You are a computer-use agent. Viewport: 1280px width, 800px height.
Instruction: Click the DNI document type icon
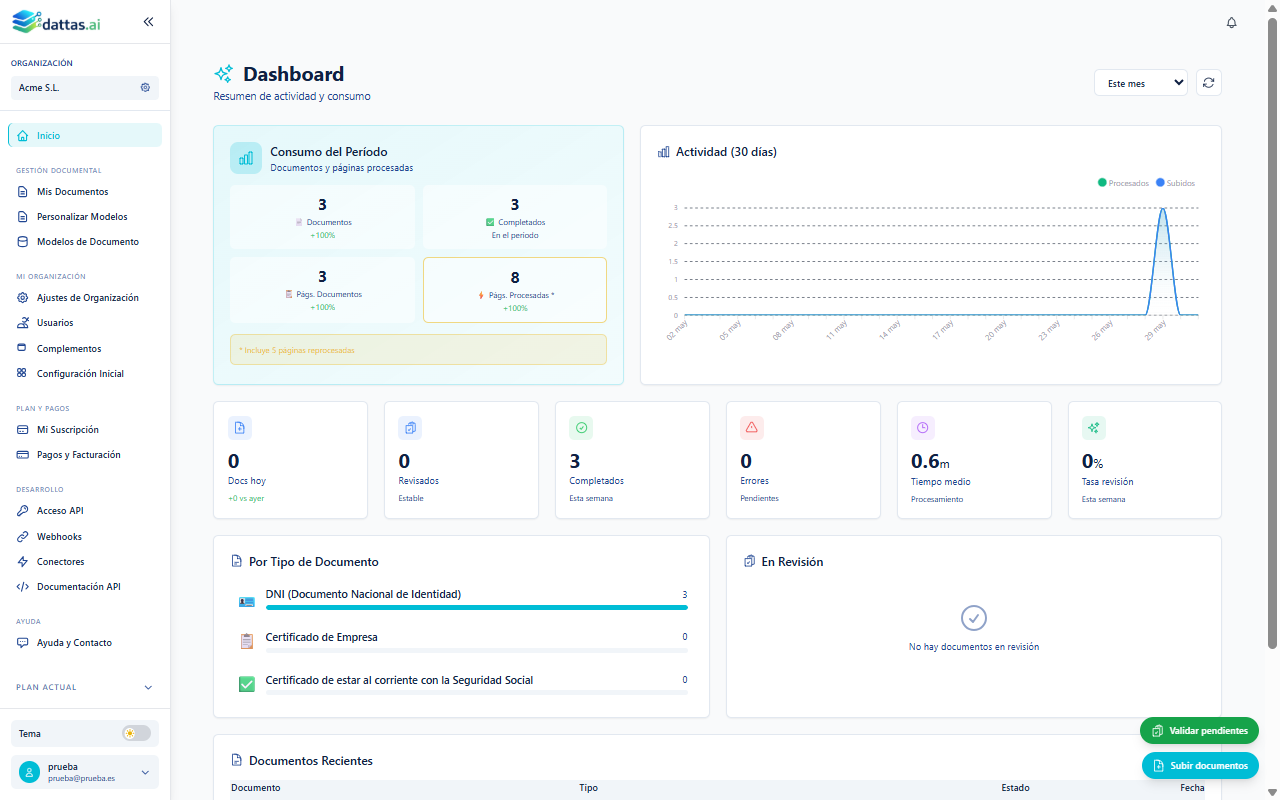pos(247,601)
